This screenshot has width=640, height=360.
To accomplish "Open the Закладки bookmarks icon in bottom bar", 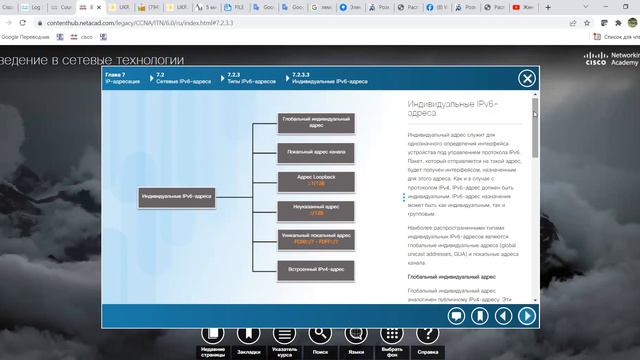I will pyautogui.click(x=248, y=334).
